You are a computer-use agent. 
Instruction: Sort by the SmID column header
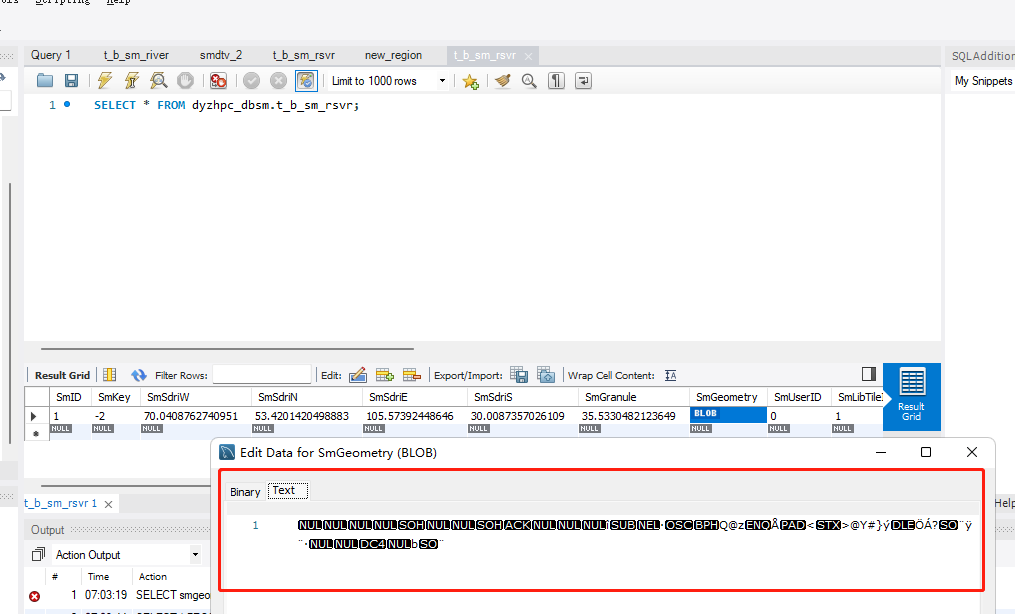point(69,397)
